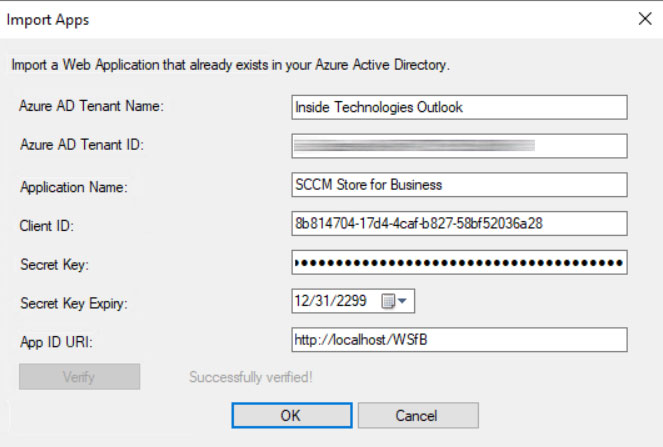Focus the Client ID text box

pyautogui.click(x=459, y=223)
